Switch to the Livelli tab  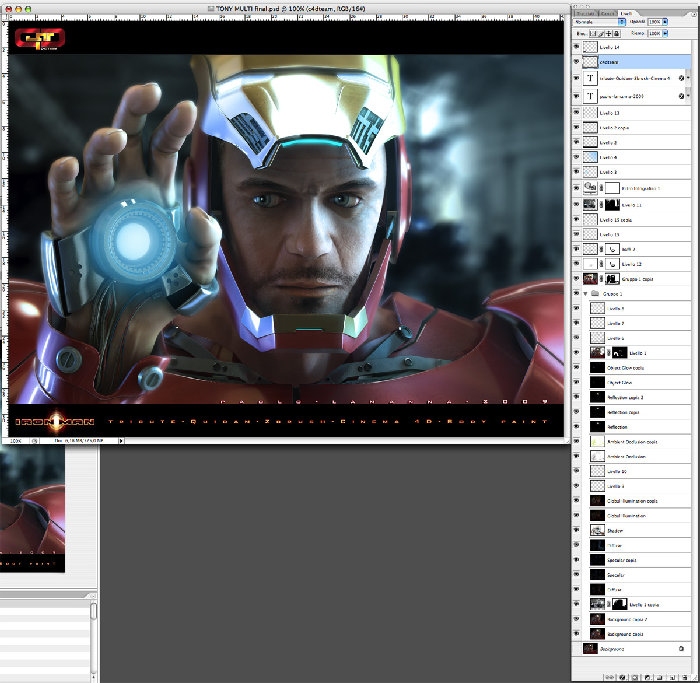[626, 14]
